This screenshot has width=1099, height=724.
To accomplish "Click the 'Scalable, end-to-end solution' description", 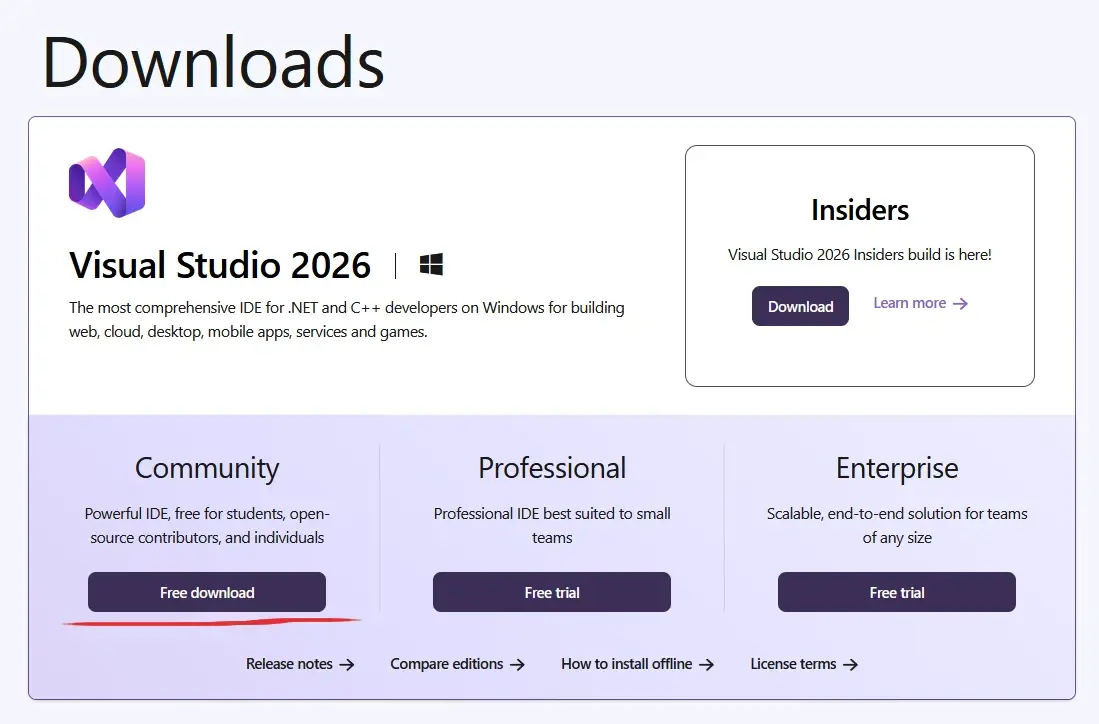I will 897,526.
